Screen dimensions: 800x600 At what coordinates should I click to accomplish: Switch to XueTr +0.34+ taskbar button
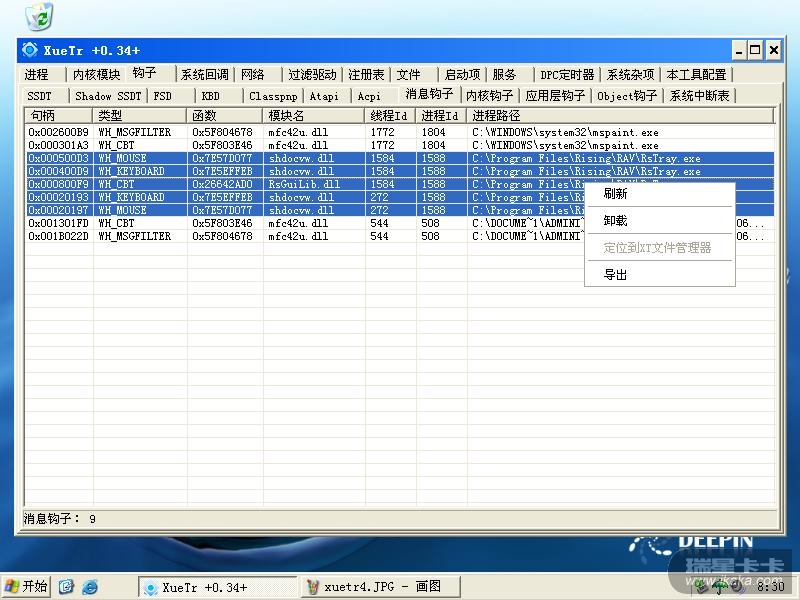pos(217,587)
